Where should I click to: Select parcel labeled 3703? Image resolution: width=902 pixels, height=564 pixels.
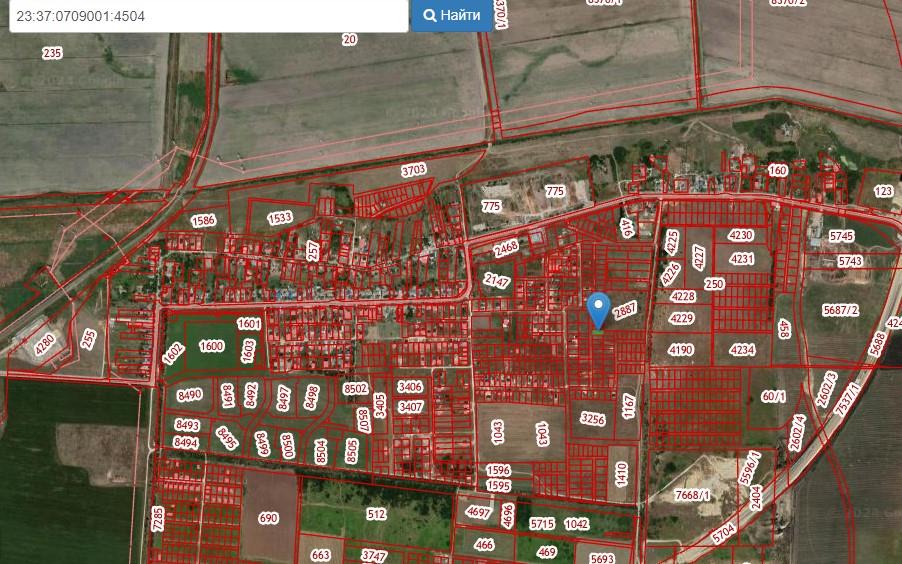pyautogui.click(x=413, y=171)
